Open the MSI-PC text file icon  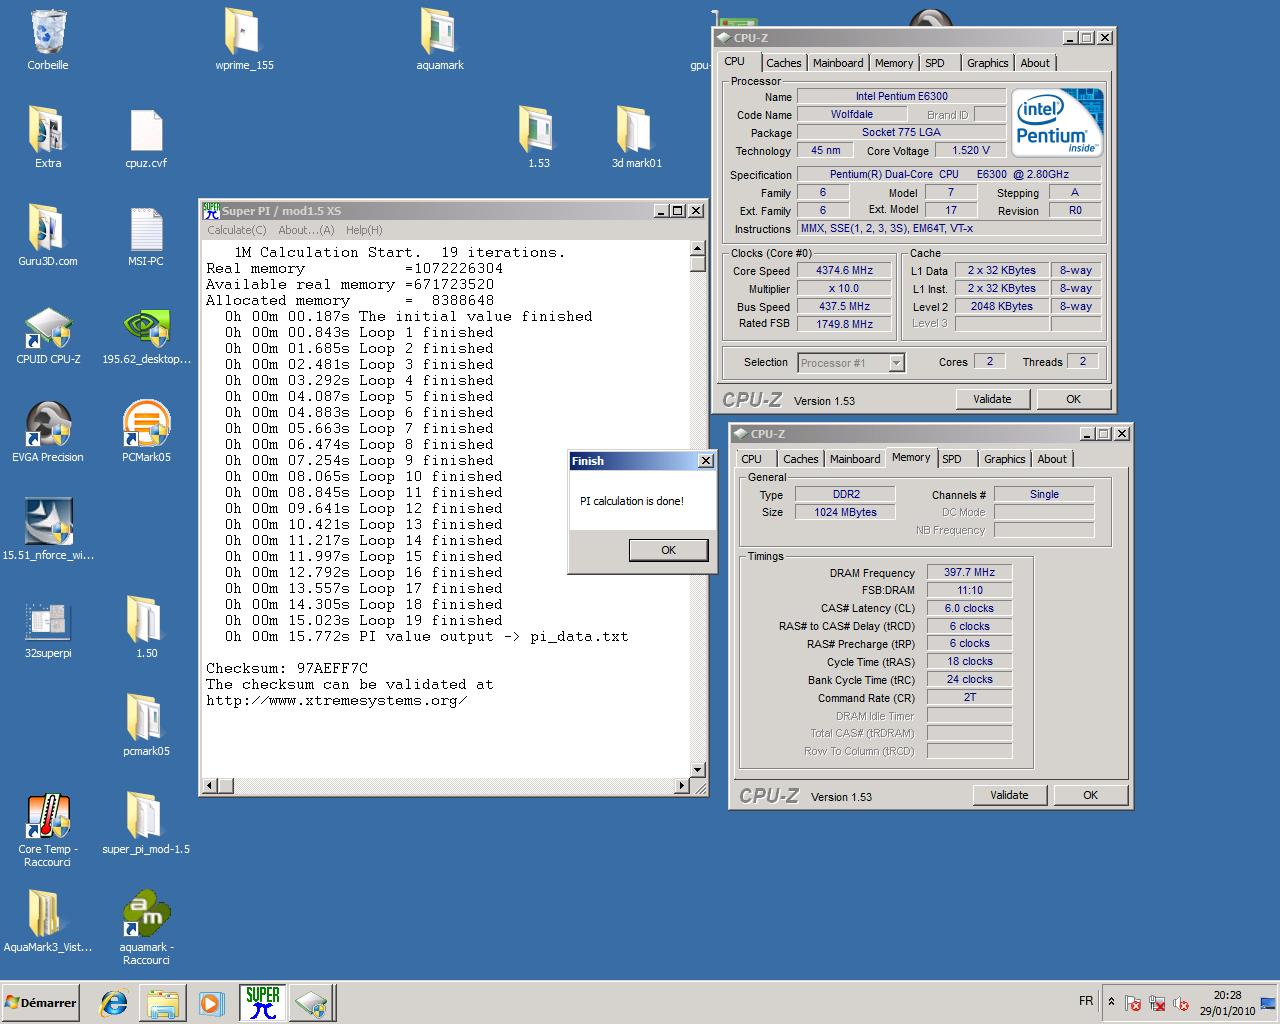point(146,228)
